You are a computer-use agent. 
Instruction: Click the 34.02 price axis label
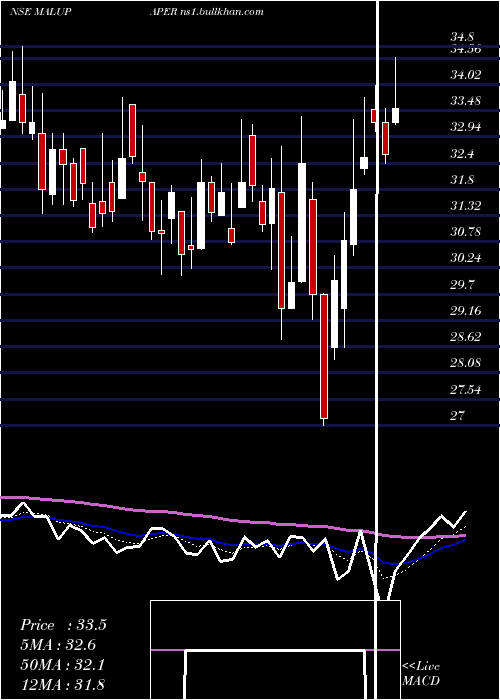466,75
